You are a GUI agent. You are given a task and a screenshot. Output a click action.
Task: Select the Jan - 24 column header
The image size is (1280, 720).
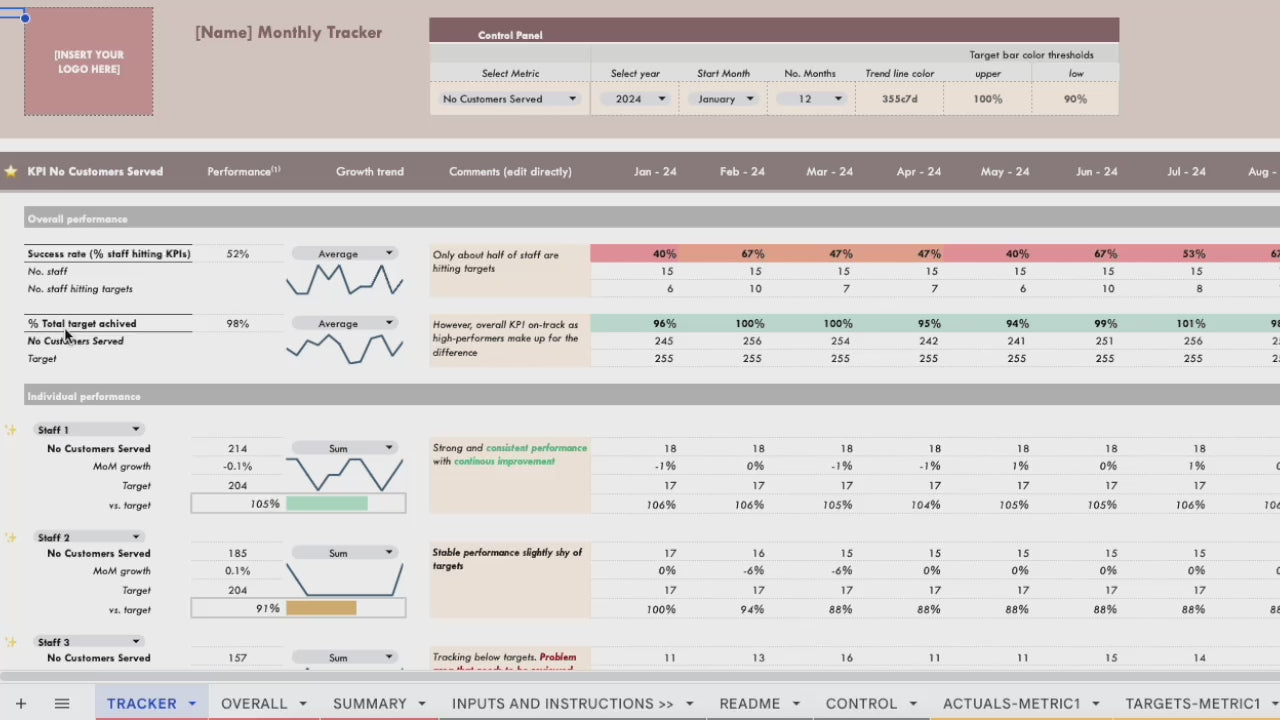click(655, 172)
